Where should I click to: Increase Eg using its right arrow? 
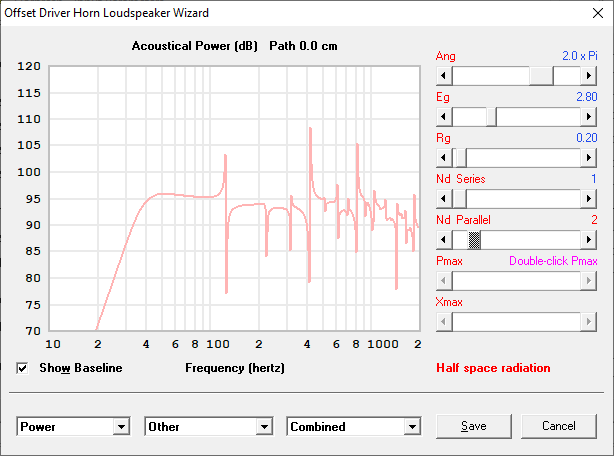(x=588, y=117)
